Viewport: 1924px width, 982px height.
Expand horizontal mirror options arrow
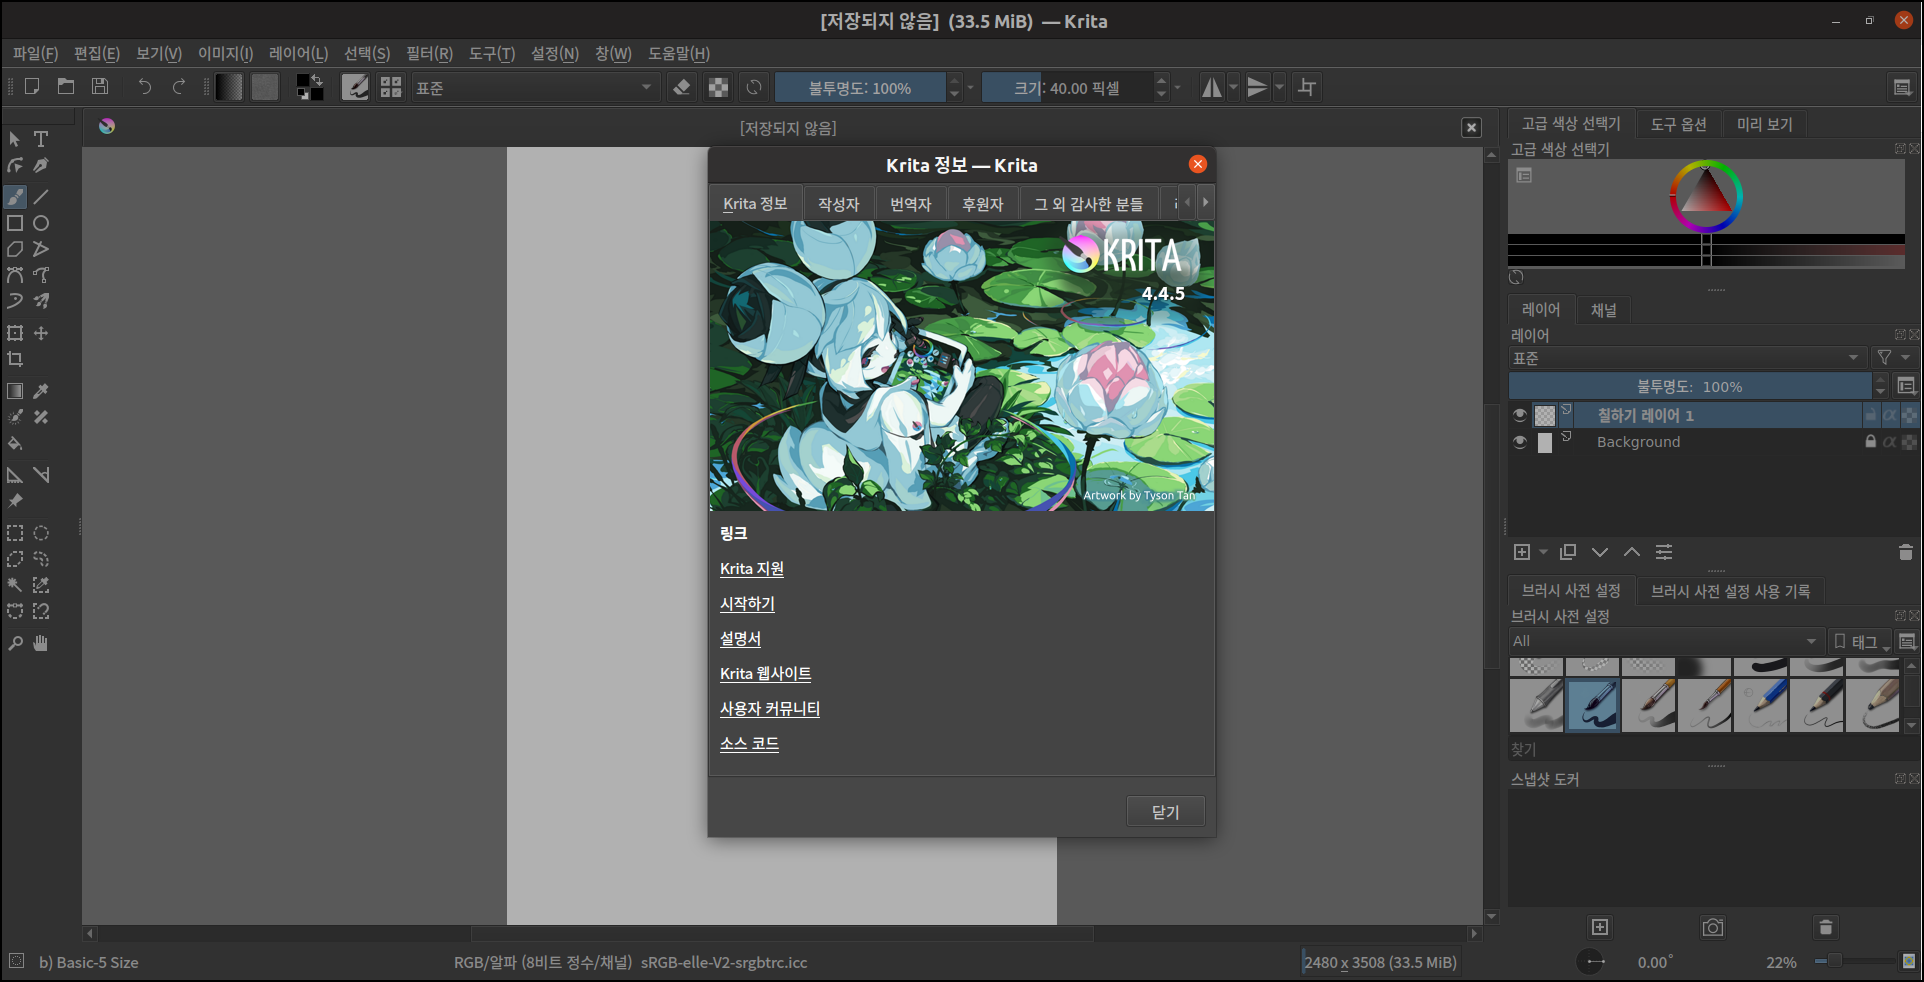1233,87
